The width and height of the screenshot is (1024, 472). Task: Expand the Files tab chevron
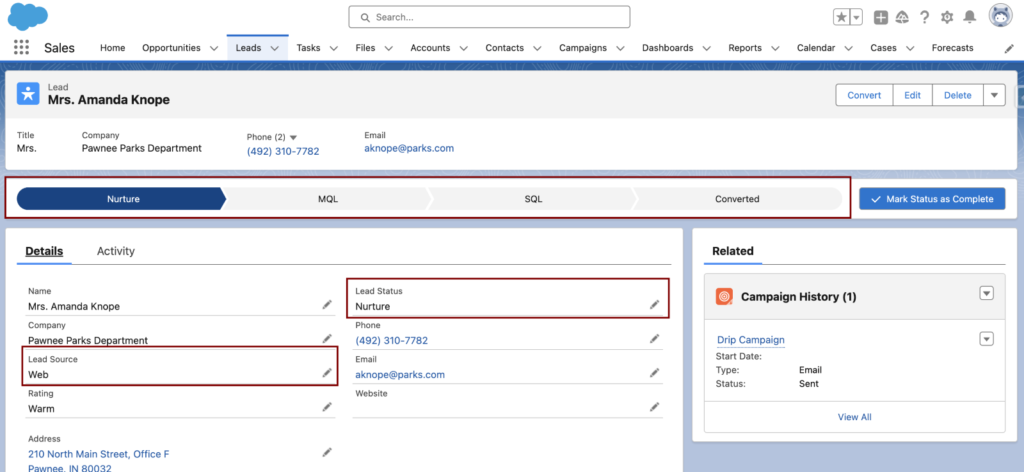click(389, 48)
